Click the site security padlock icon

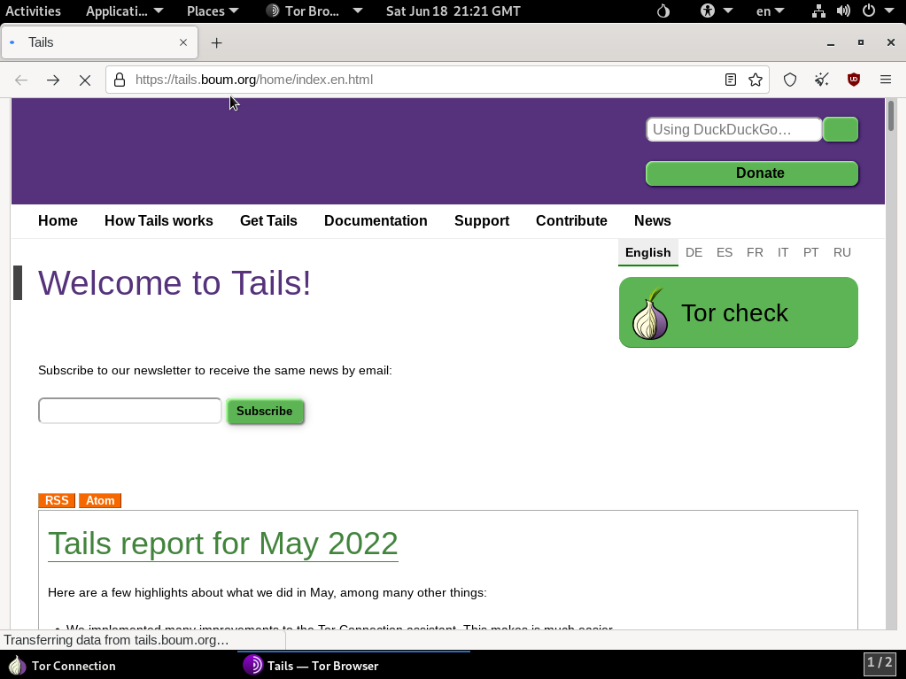tap(120, 80)
